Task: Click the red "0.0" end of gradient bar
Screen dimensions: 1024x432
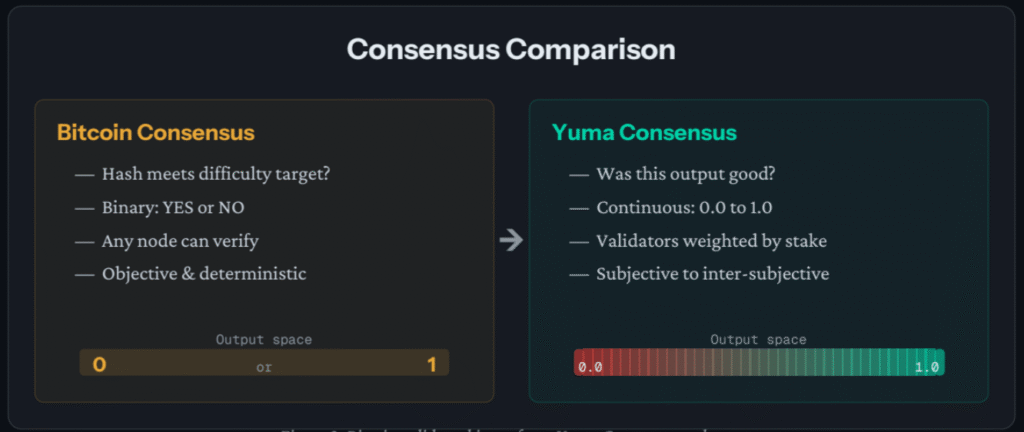Action: point(590,367)
